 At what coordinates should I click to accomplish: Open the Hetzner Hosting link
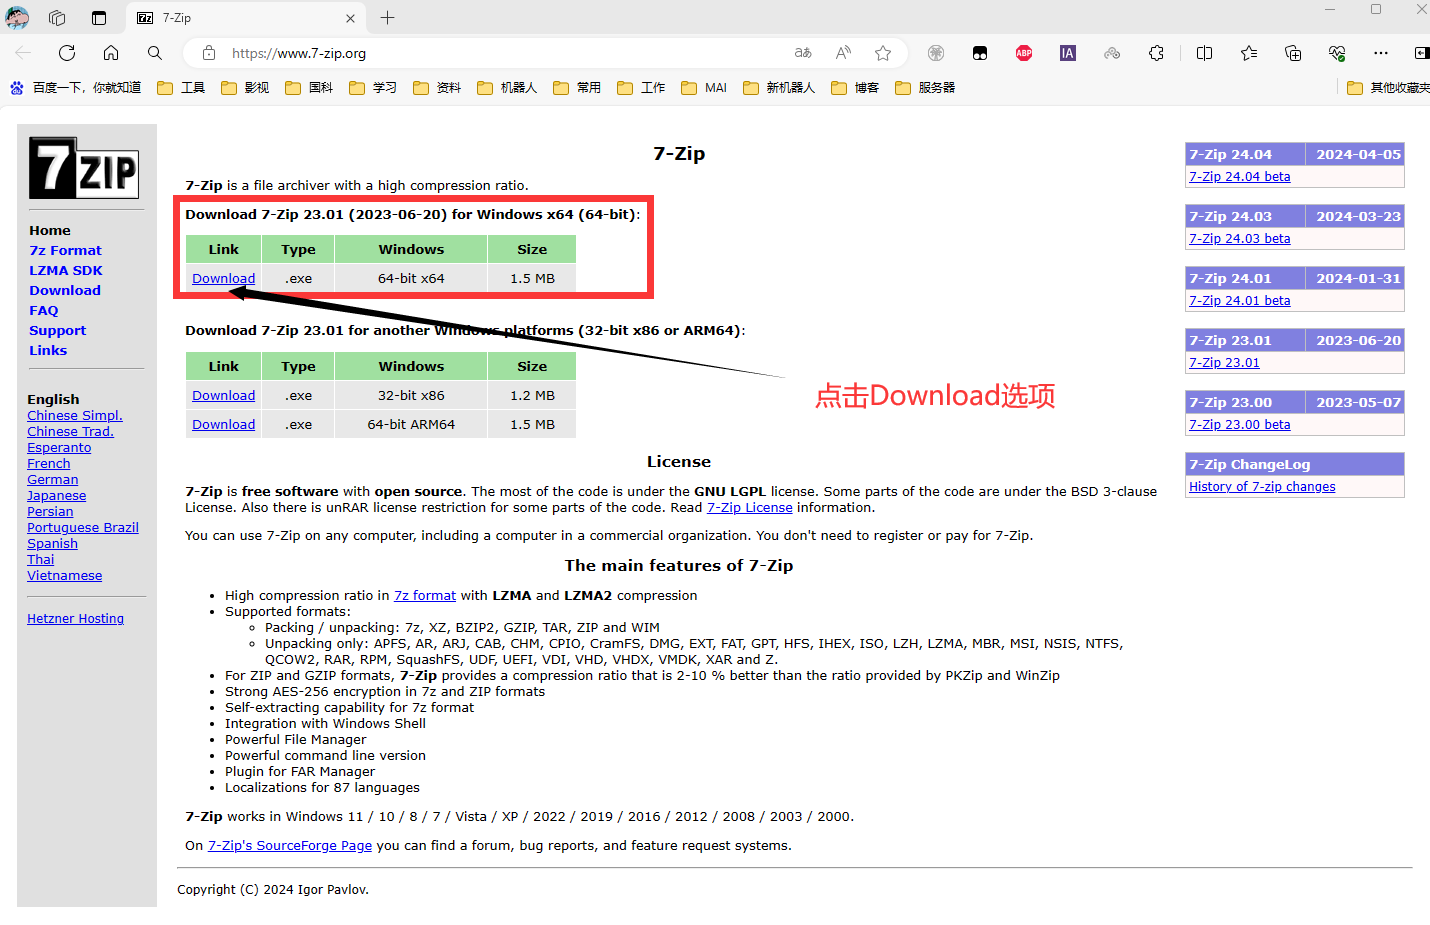pos(76,619)
